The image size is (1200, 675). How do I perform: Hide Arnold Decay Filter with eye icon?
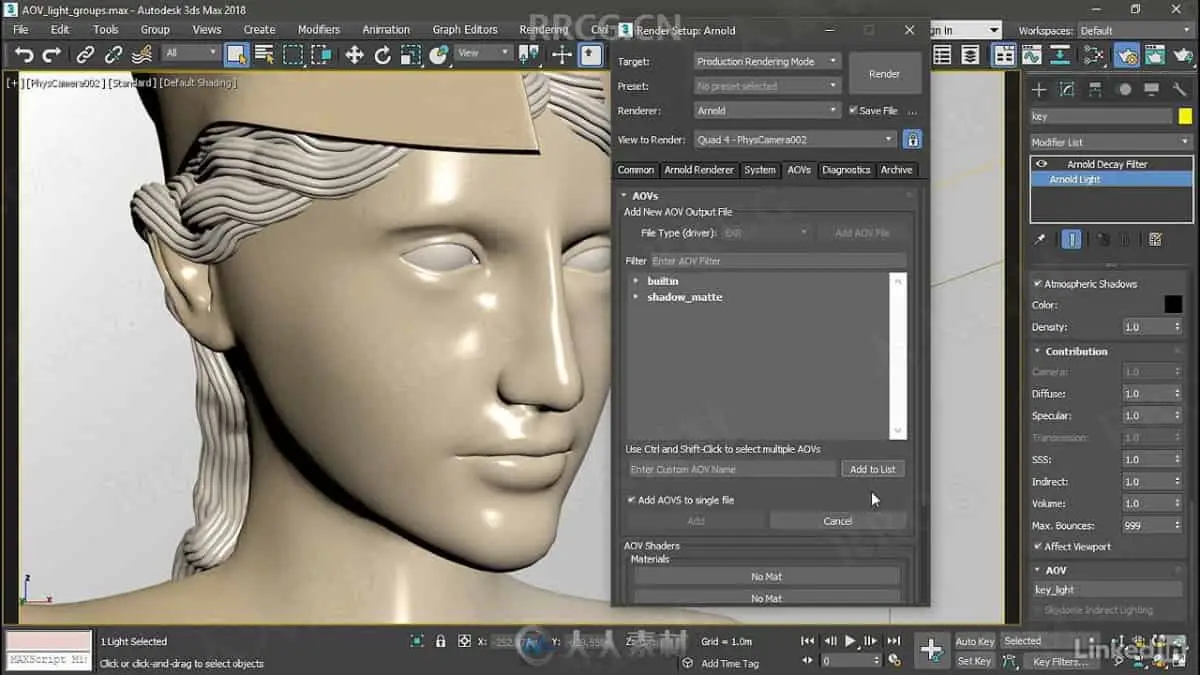pyautogui.click(x=1042, y=164)
